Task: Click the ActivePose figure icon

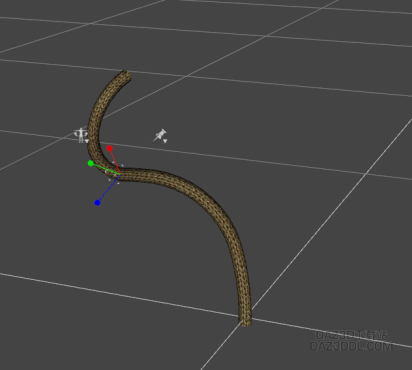Action: [x=80, y=135]
